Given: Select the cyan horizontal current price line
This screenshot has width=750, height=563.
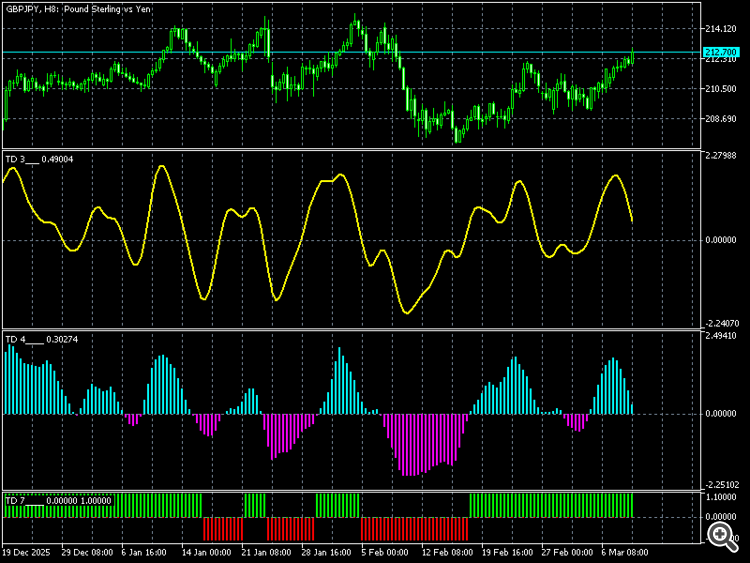Looking at the screenshot, I should pyautogui.click(x=351, y=52).
